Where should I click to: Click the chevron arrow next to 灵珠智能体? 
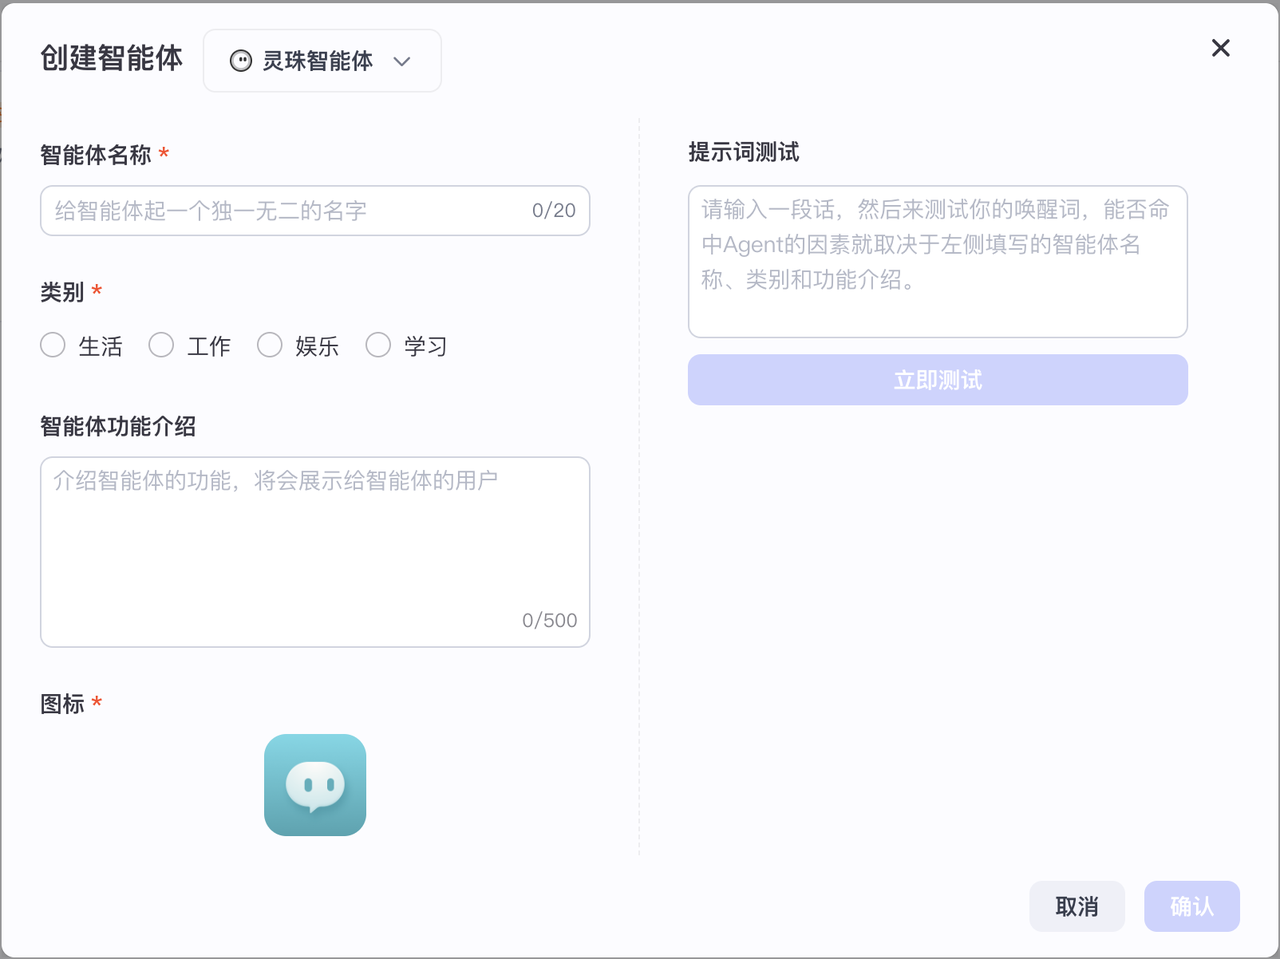tap(402, 62)
